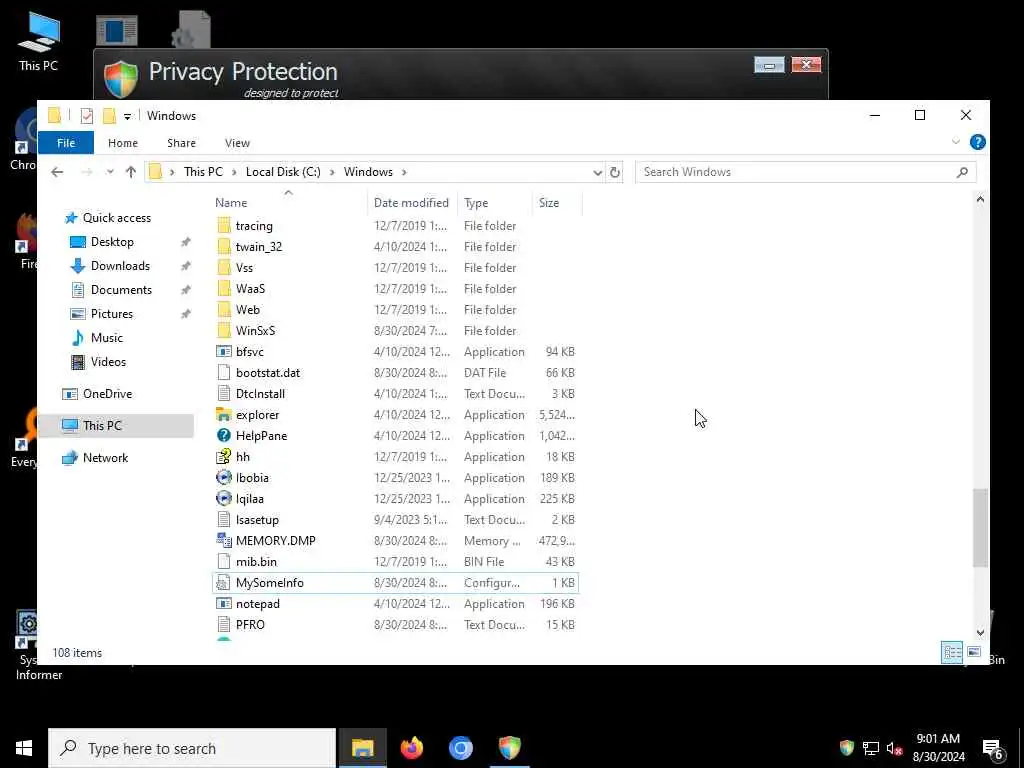Select the tracing folder icon
1024x768 pixels.
224,226
